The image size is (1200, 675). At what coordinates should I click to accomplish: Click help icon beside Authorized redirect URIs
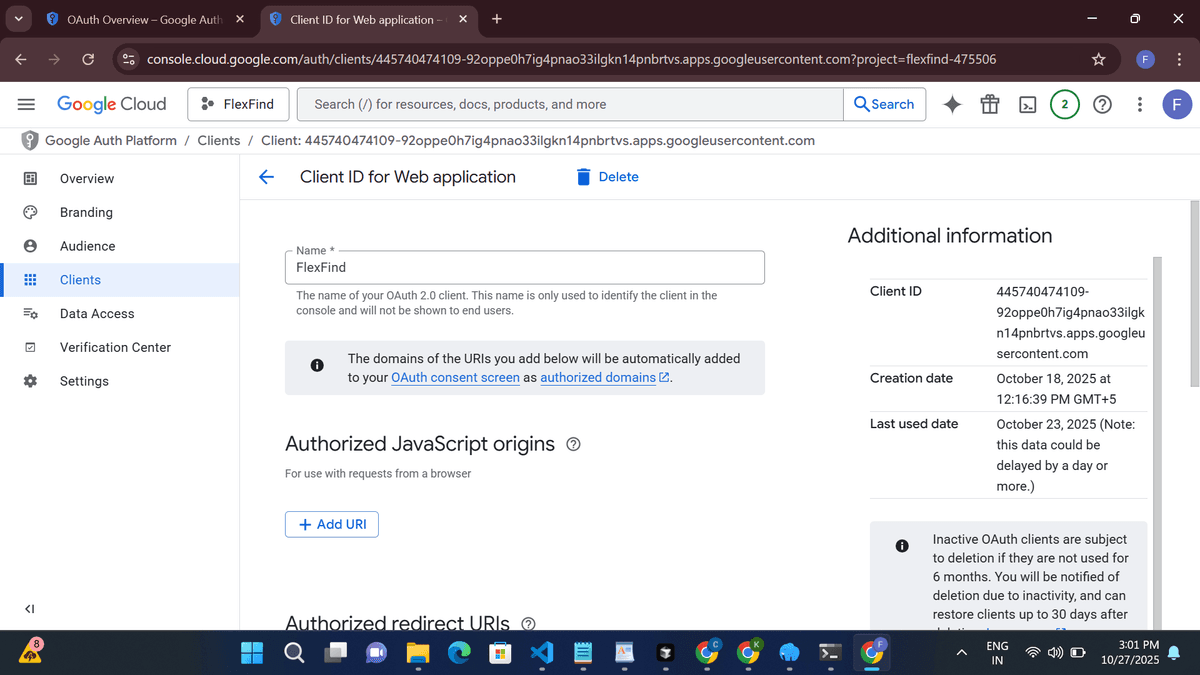(x=529, y=623)
